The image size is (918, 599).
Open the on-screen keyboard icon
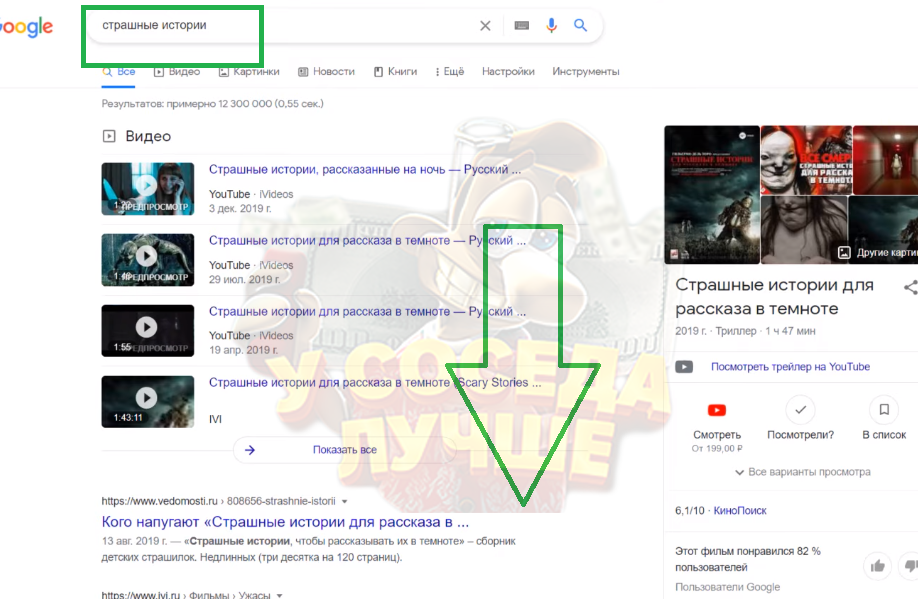(x=521, y=25)
